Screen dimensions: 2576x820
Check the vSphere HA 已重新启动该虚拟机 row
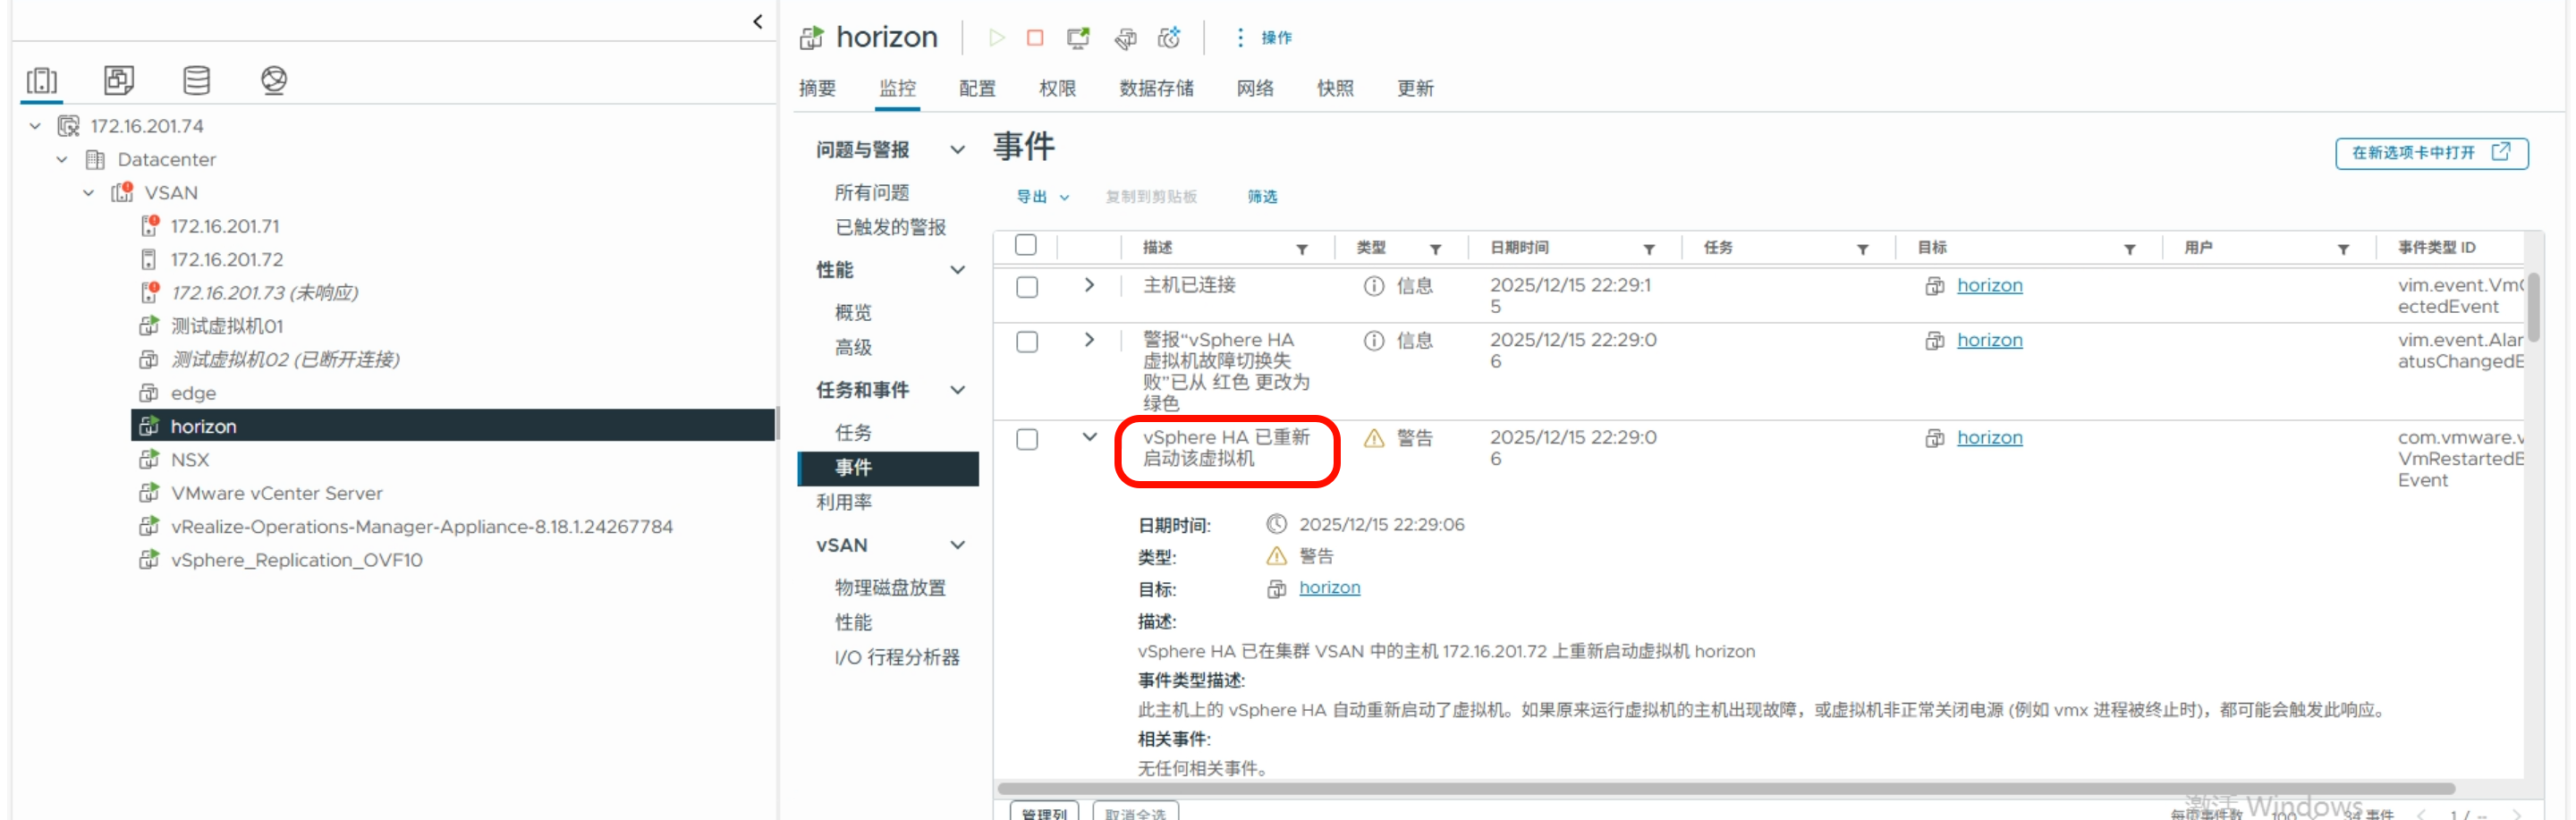(x=1026, y=439)
